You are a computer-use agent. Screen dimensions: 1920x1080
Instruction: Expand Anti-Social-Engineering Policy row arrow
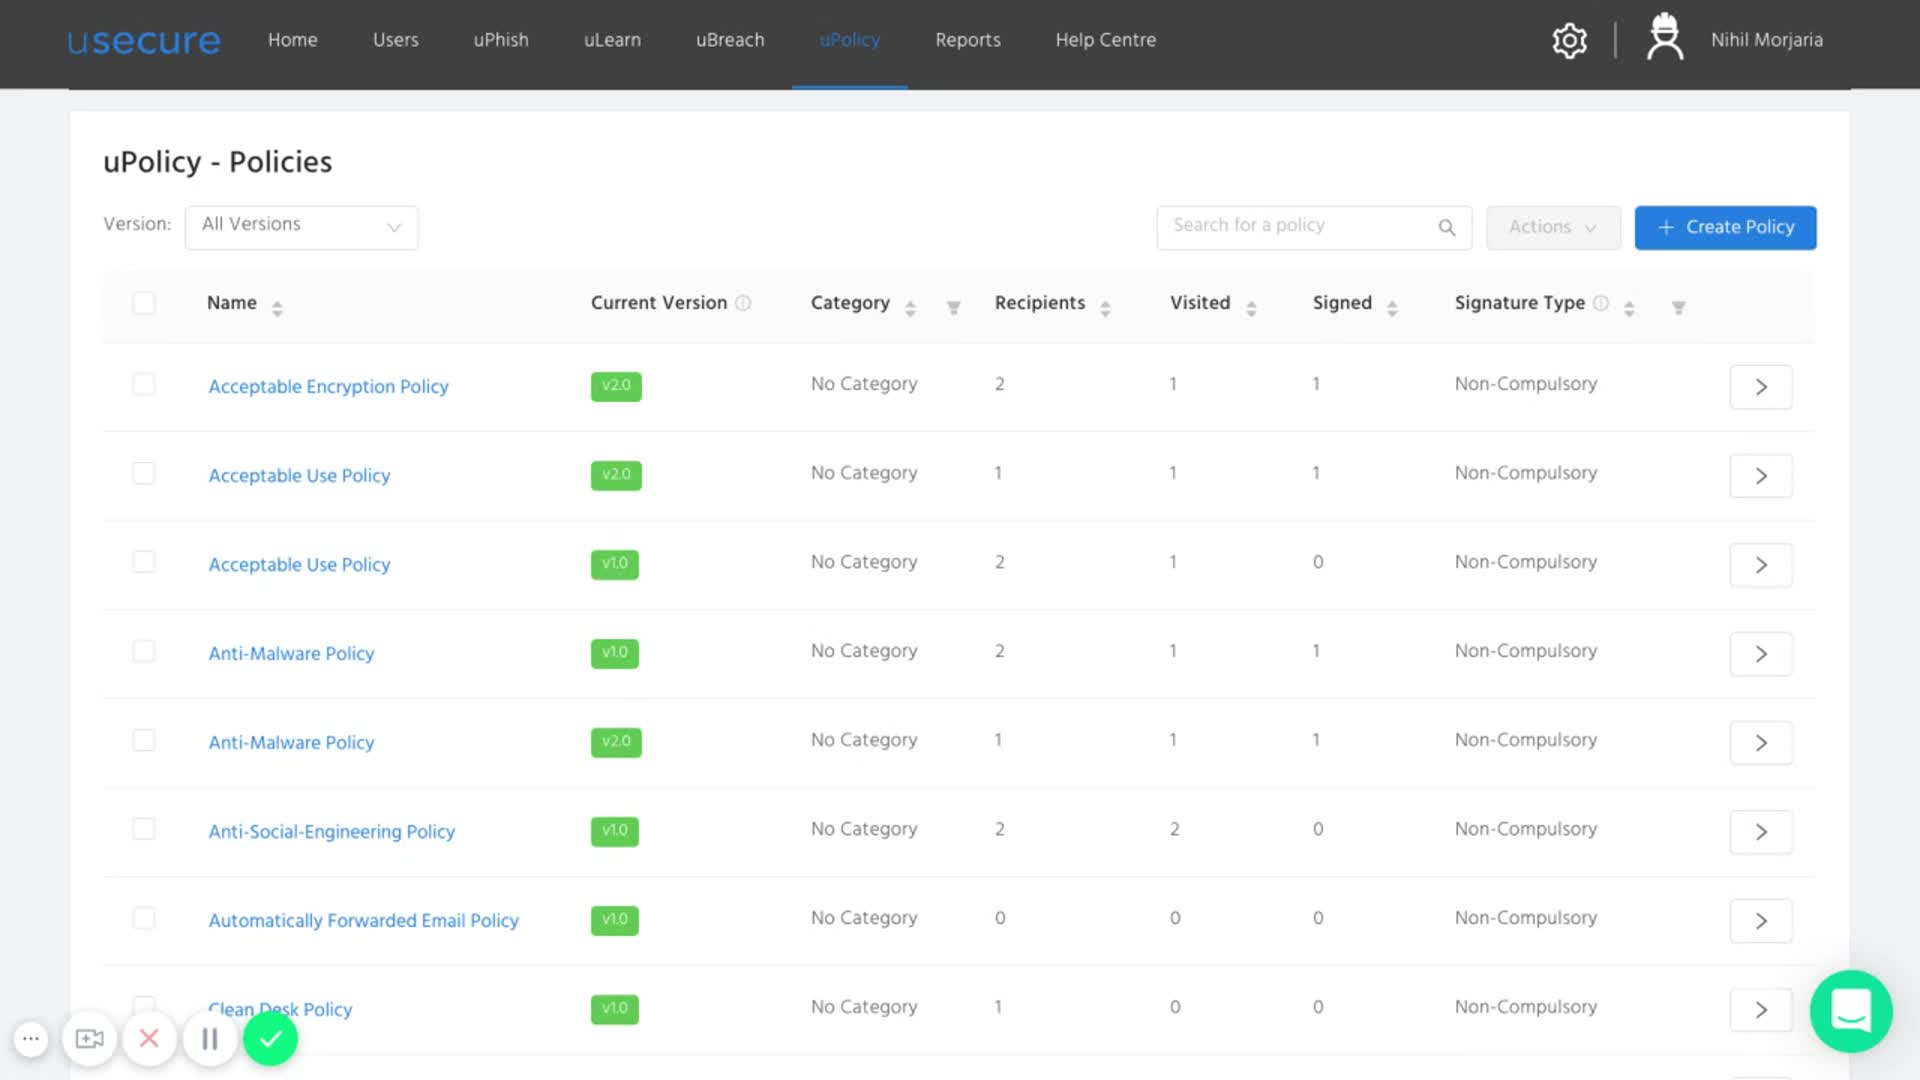click(1761, 832)
